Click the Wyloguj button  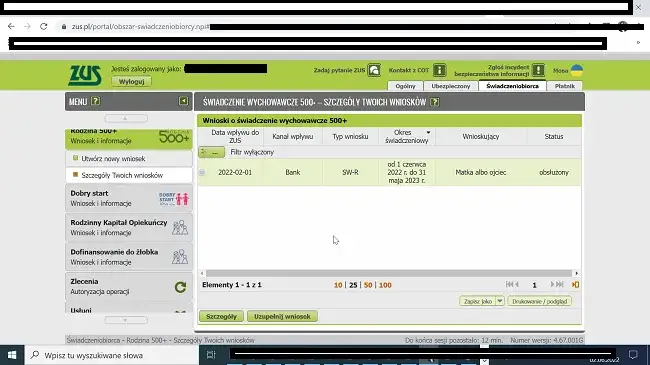131,82
